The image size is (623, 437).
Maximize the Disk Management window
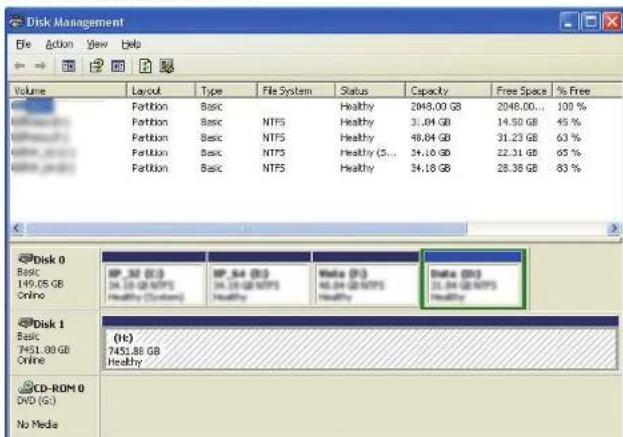(x=590, y=22)
